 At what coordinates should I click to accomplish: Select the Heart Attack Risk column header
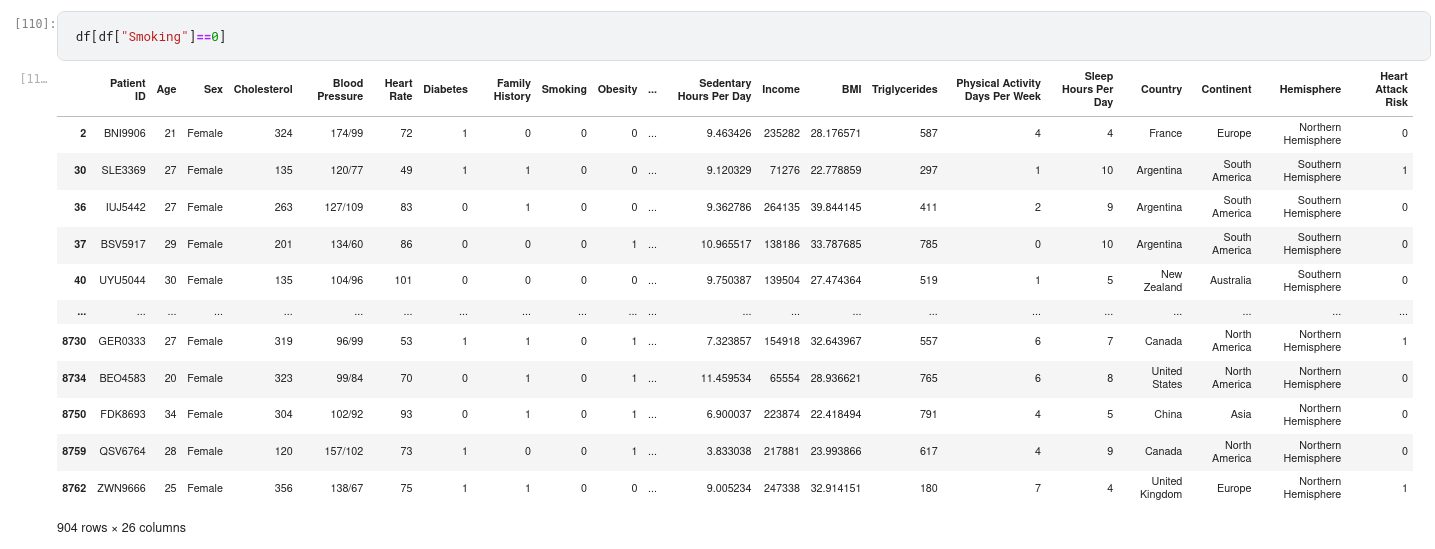tap(1393, 90)
